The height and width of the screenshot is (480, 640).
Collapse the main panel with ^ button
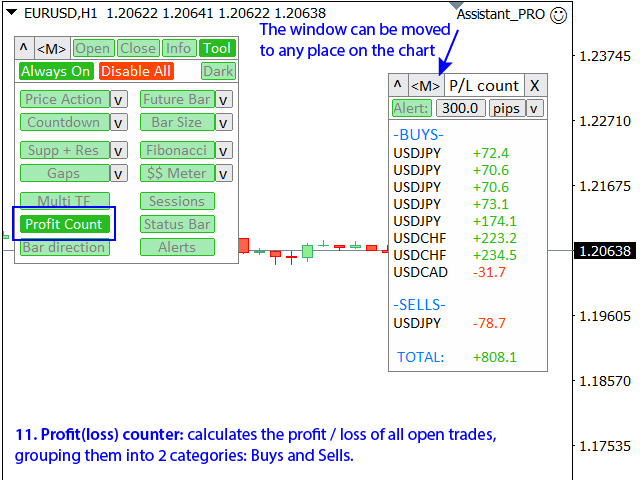coord(24,48)
